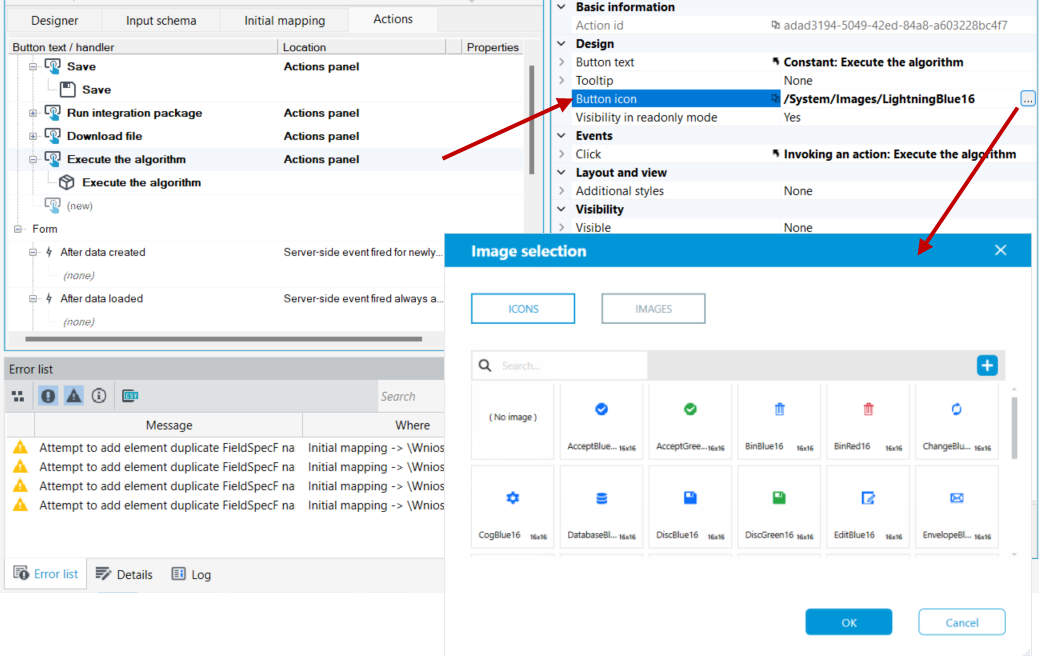Close the Image selection dialog
The image size is (1039, 656).
[x=1001, y=250]
